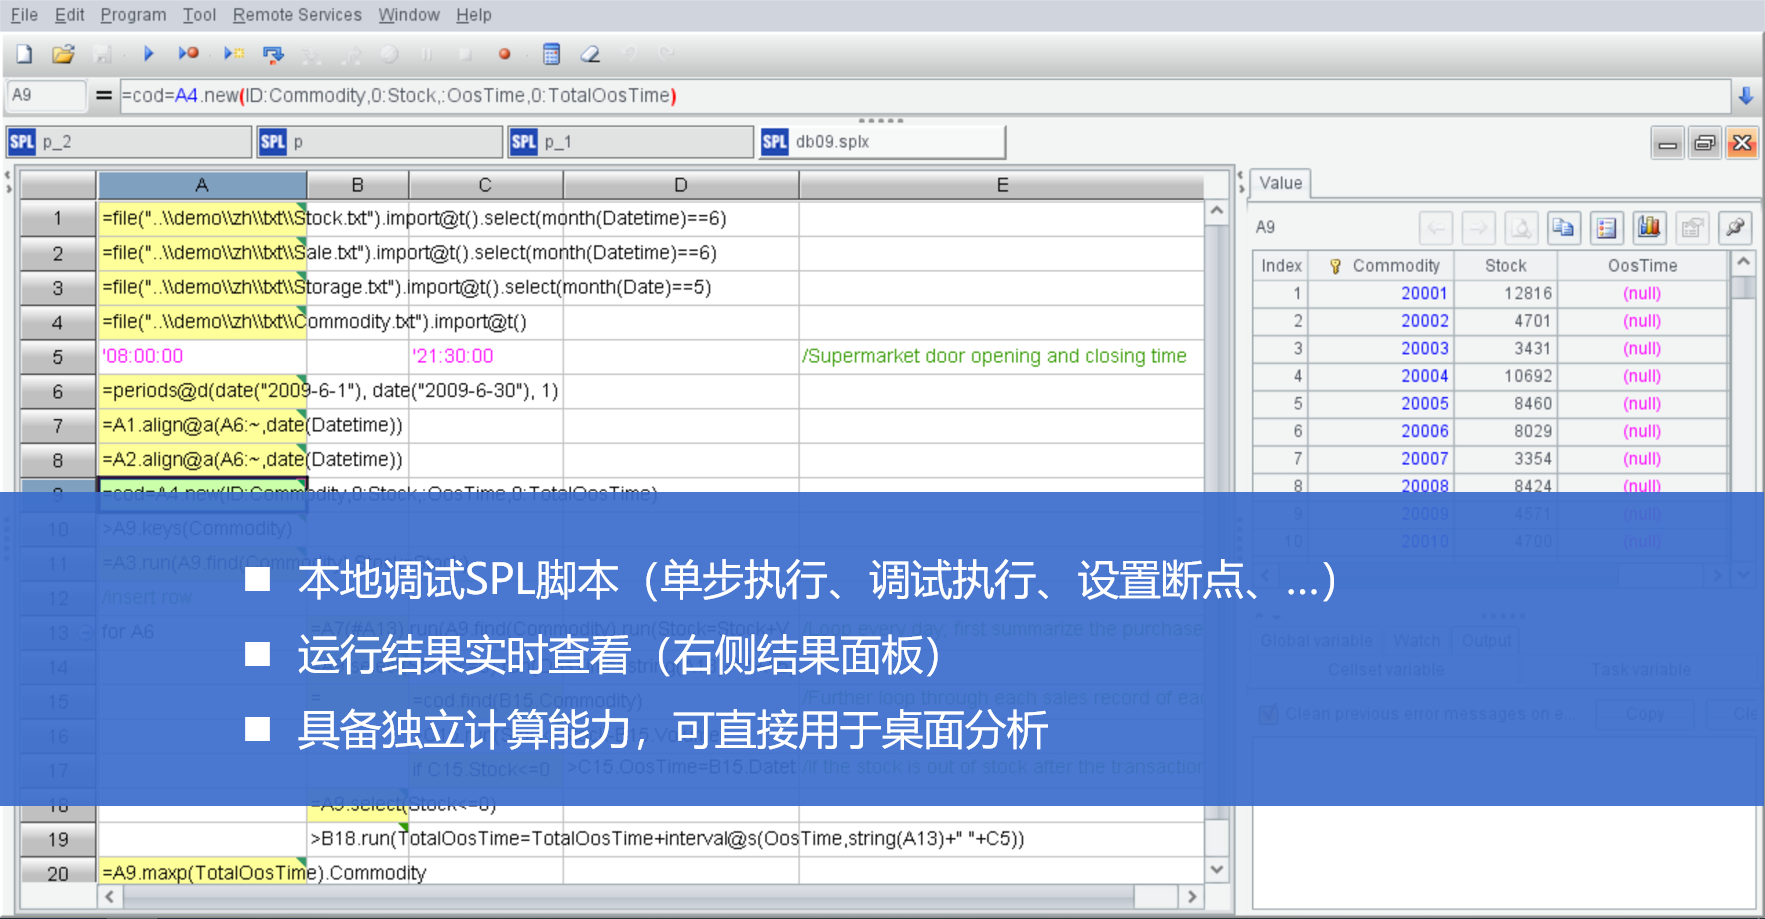Click the bar chart icon in Value panel
This screenshot has height=919, width=1765.
[x=1649, y=228]
